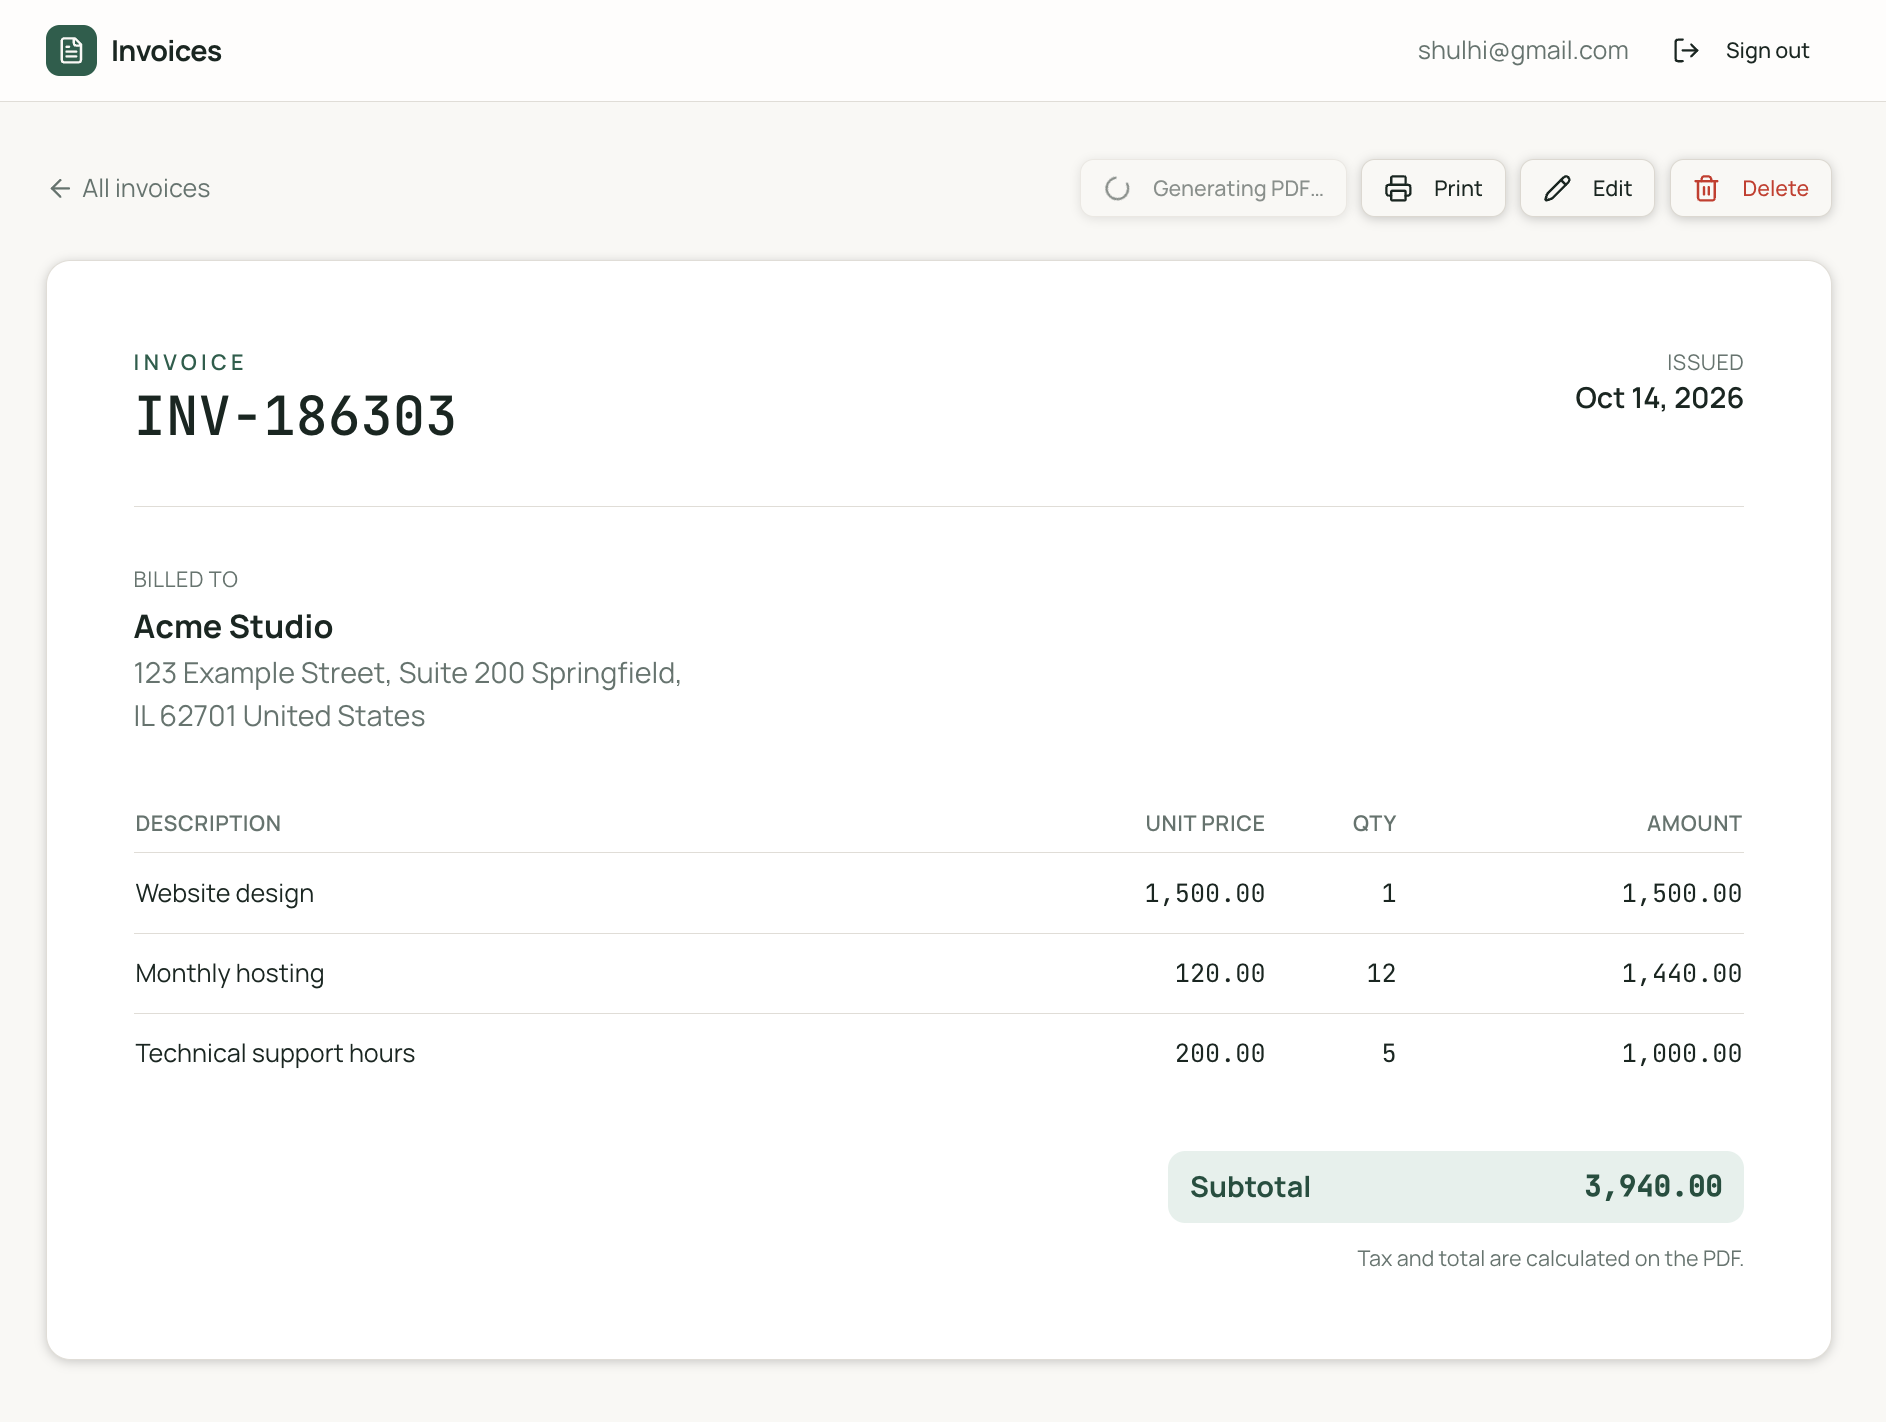This screenshot has width=1886, height=1422.
Task: Click Technical support unit price 200.00
Action: click(x=1220, y=1053)
